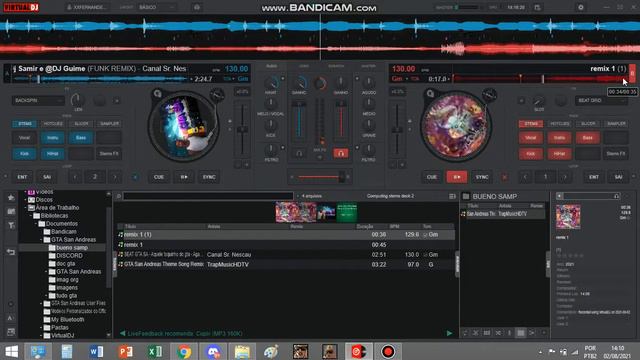Collapse GTA San Andreas folder tree node
Viewport: 640px width, 360px height.
pos(41,240)
